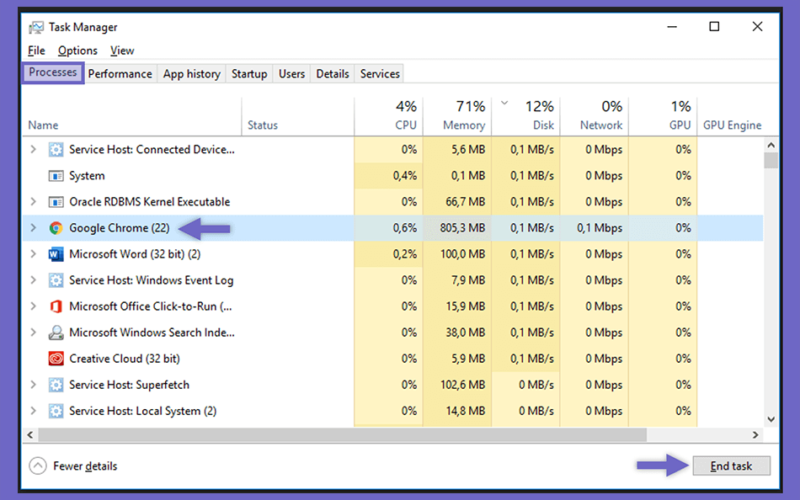The image size is (800, 500).
Task: Click the System process icon
Action: click(x=56, y=176)
